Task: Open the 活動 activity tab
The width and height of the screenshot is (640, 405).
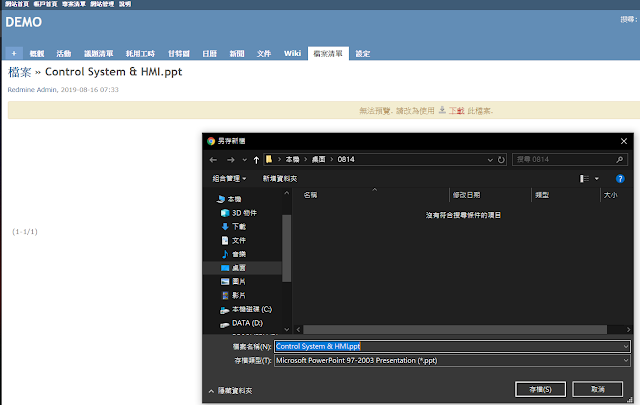Action: [x=64, y=53]
